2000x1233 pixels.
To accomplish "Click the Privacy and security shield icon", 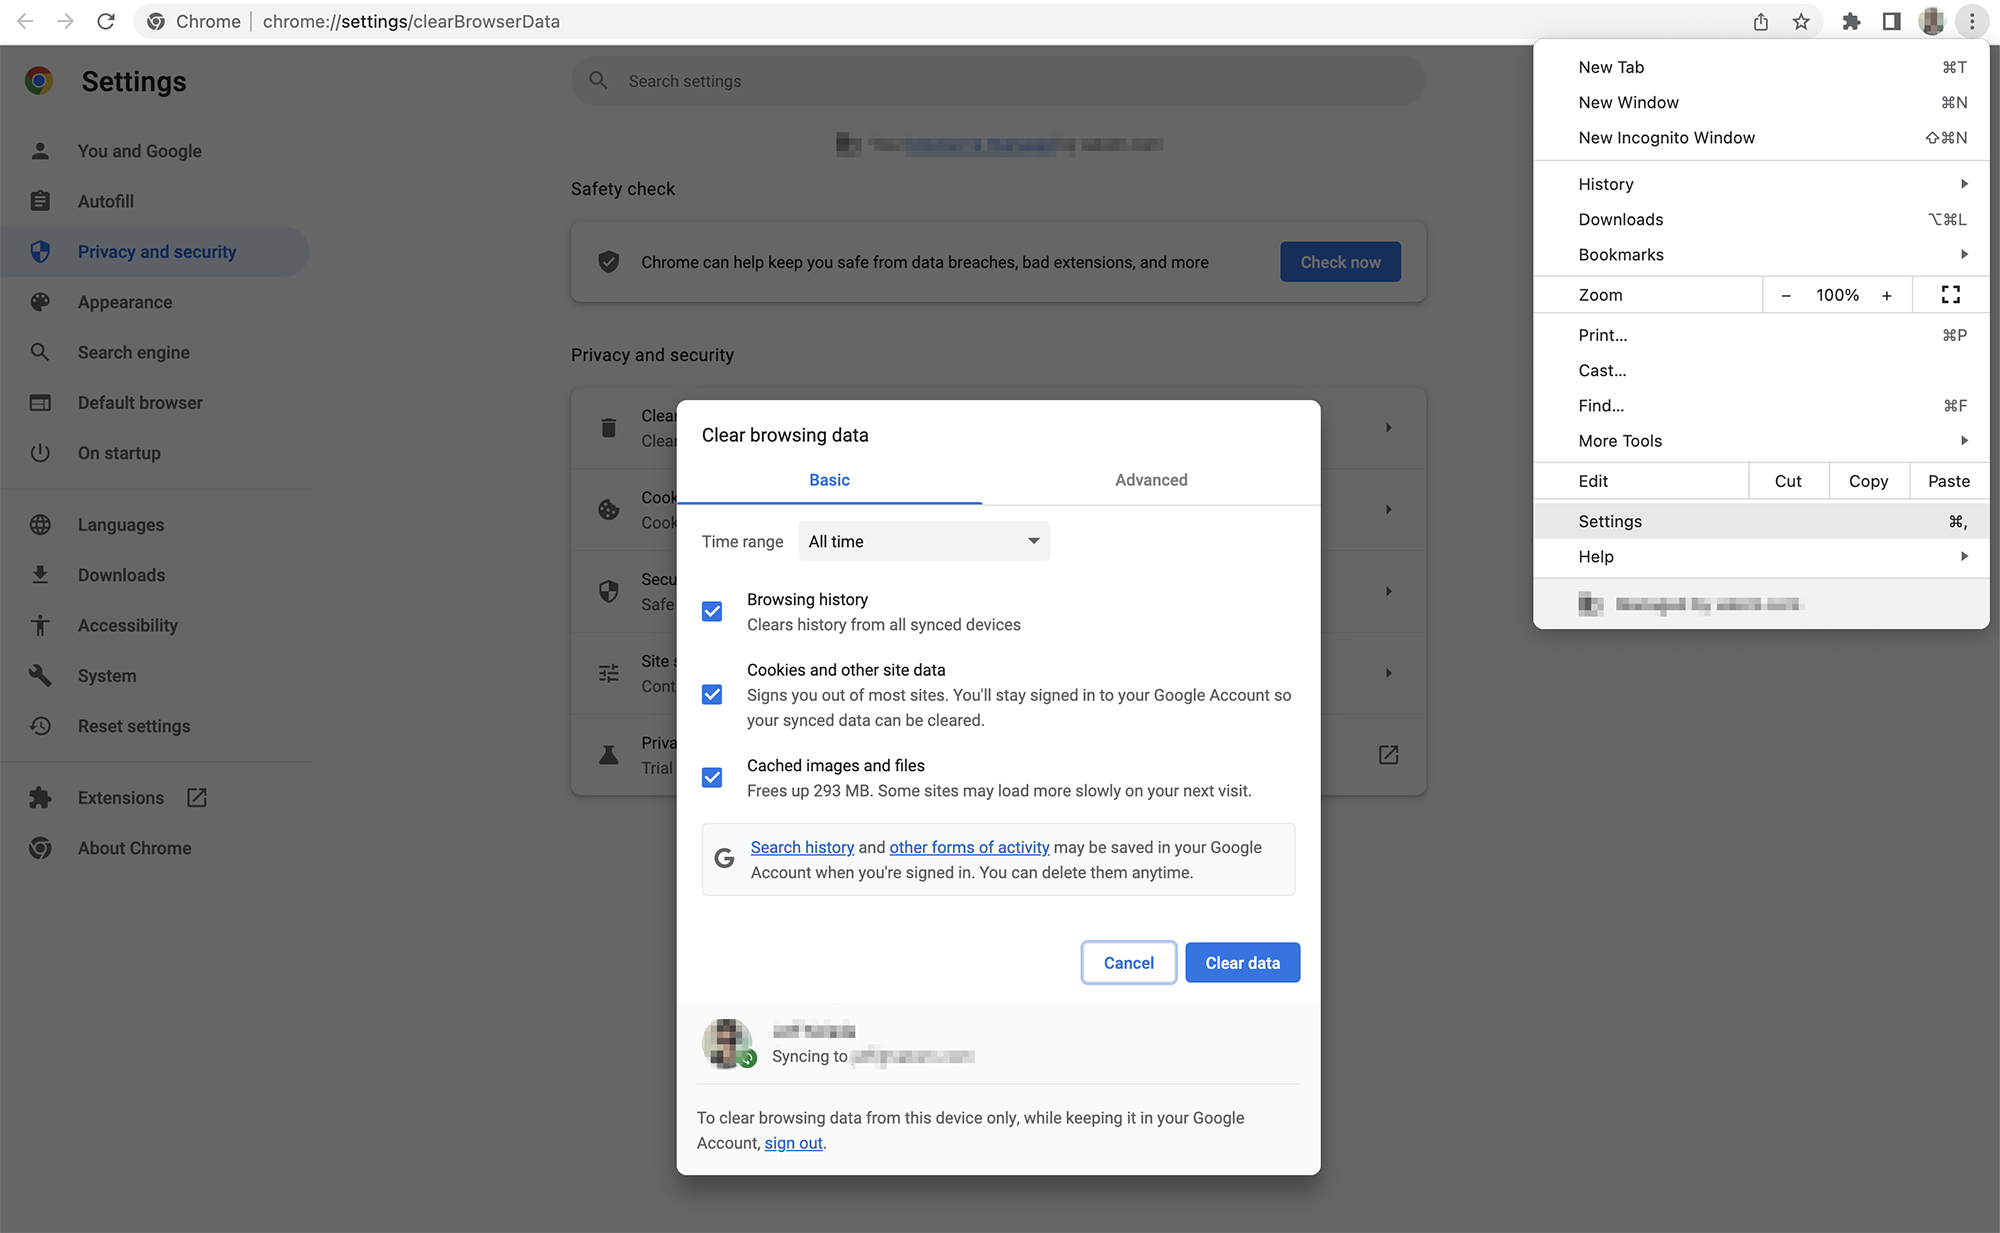I will click(40, 251).
